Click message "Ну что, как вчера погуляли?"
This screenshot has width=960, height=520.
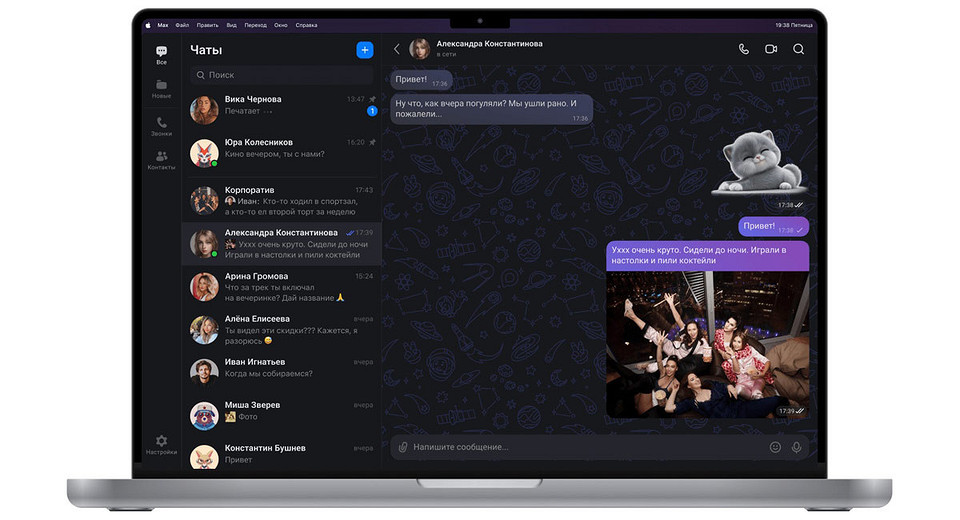click(492, 109)
